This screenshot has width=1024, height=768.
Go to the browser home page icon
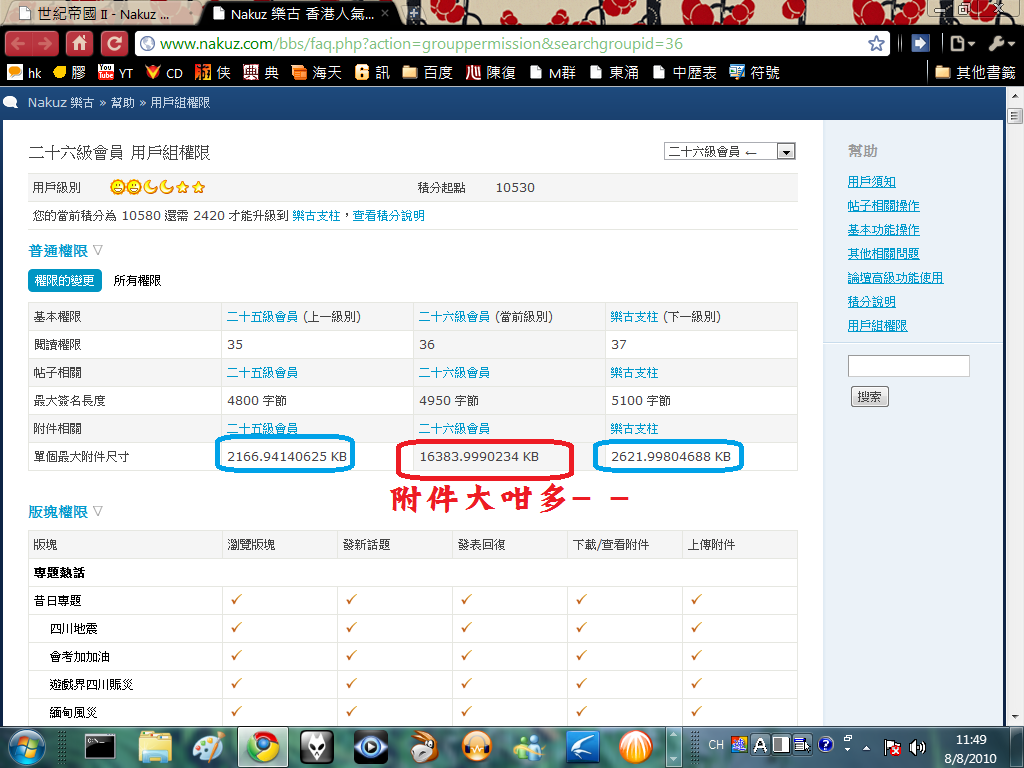80,44
